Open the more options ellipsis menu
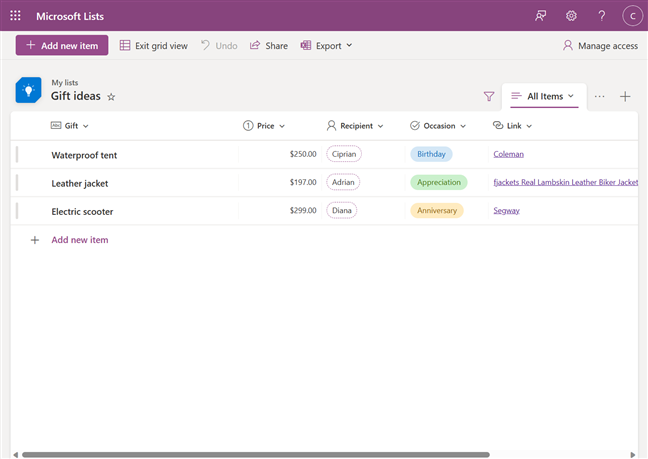The height and width of the screenshot is (459, 648). pyautogui.click(x=600, y=97)
